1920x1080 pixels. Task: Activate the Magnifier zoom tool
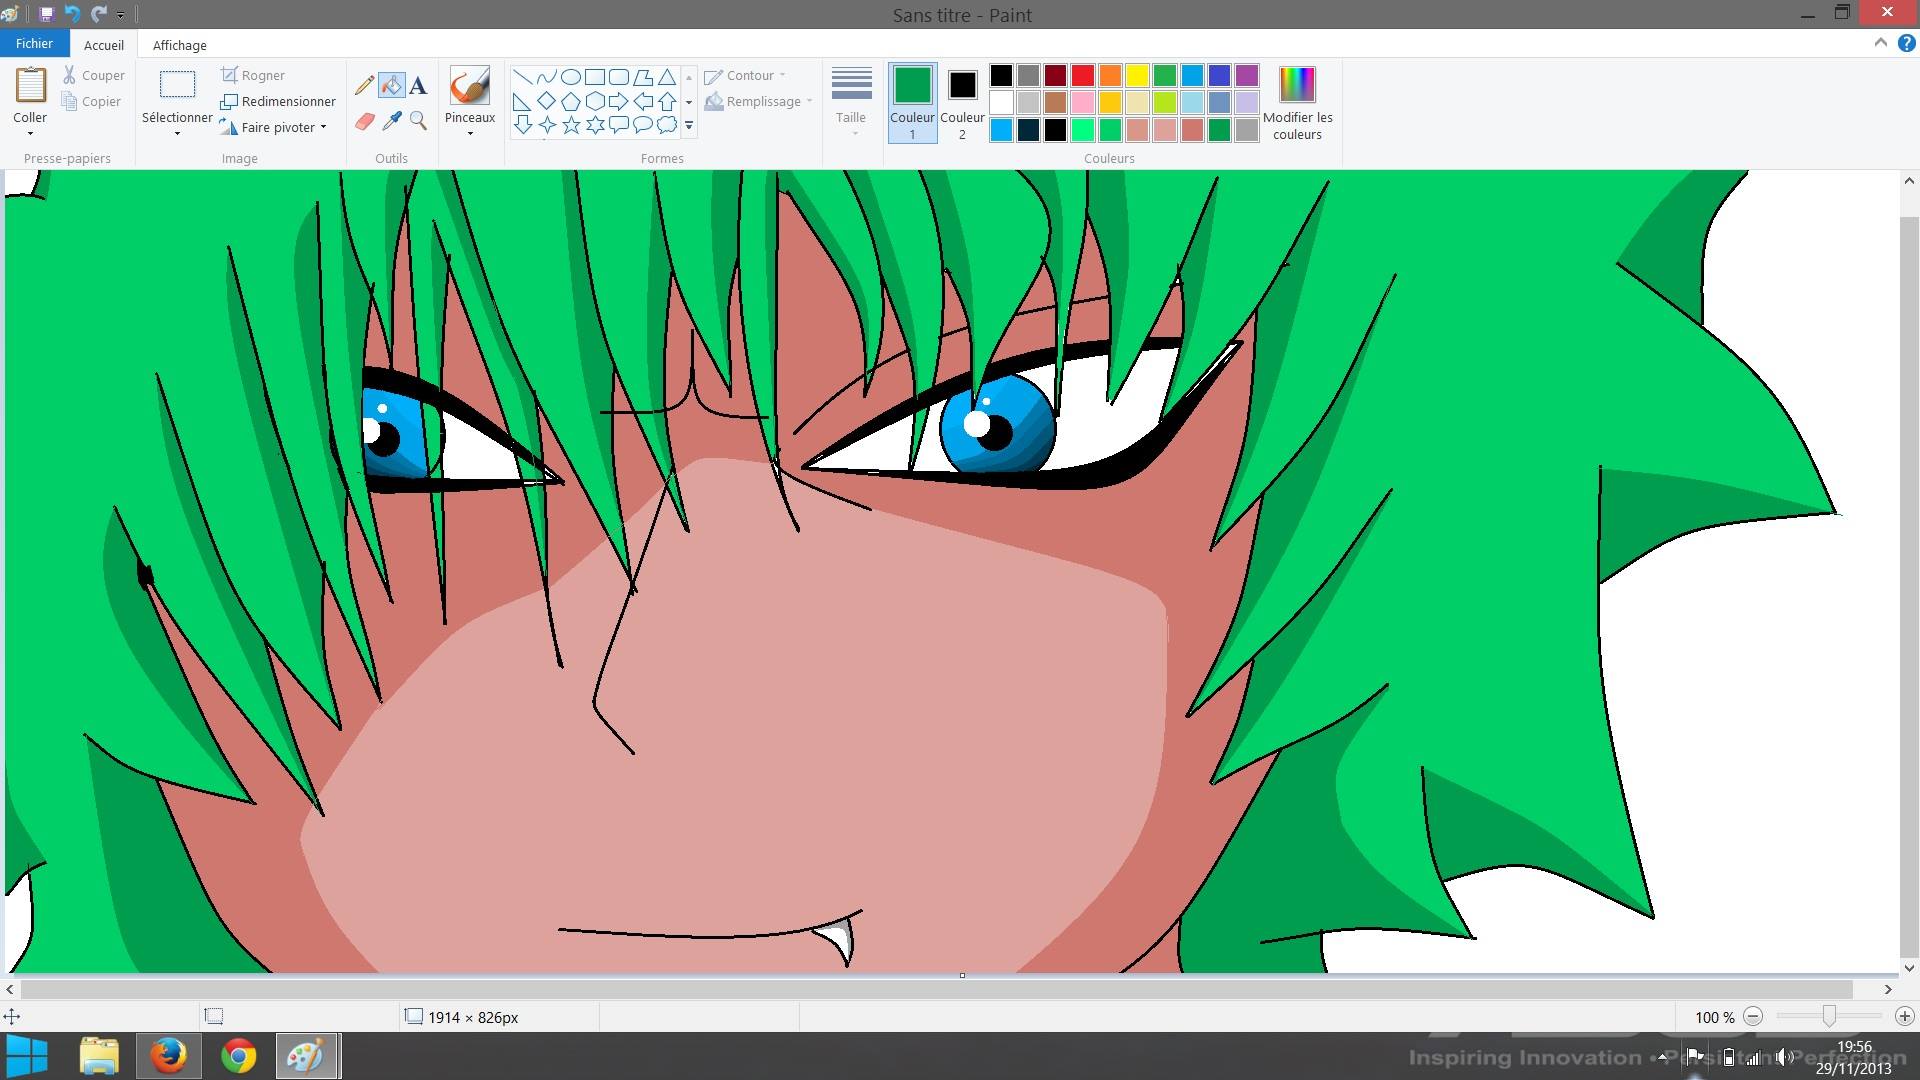[418, 121]
